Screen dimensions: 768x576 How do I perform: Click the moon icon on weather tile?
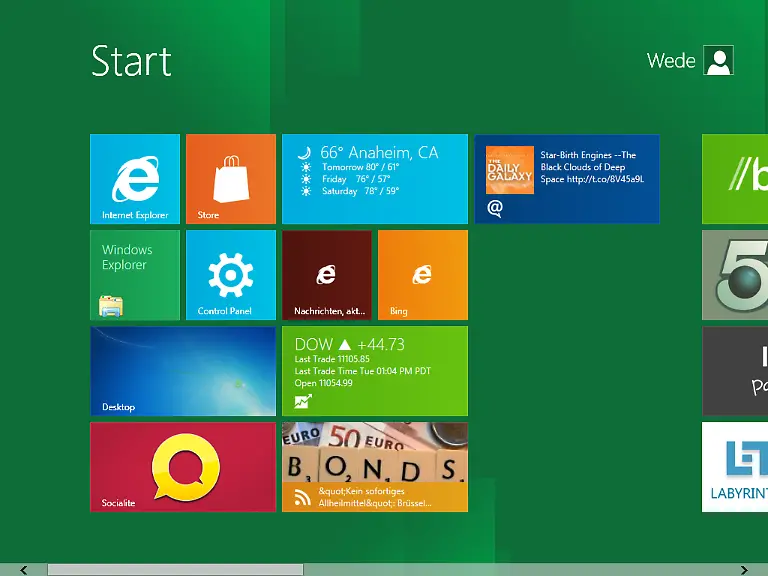click(x=305, y=153)
